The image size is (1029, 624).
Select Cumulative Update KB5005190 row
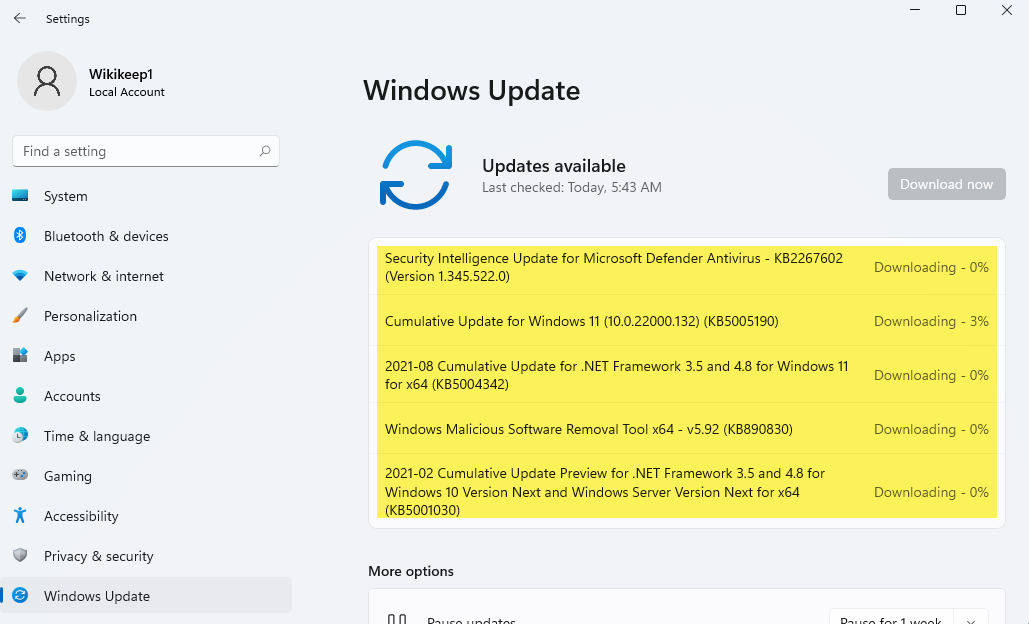click(686, 321)
